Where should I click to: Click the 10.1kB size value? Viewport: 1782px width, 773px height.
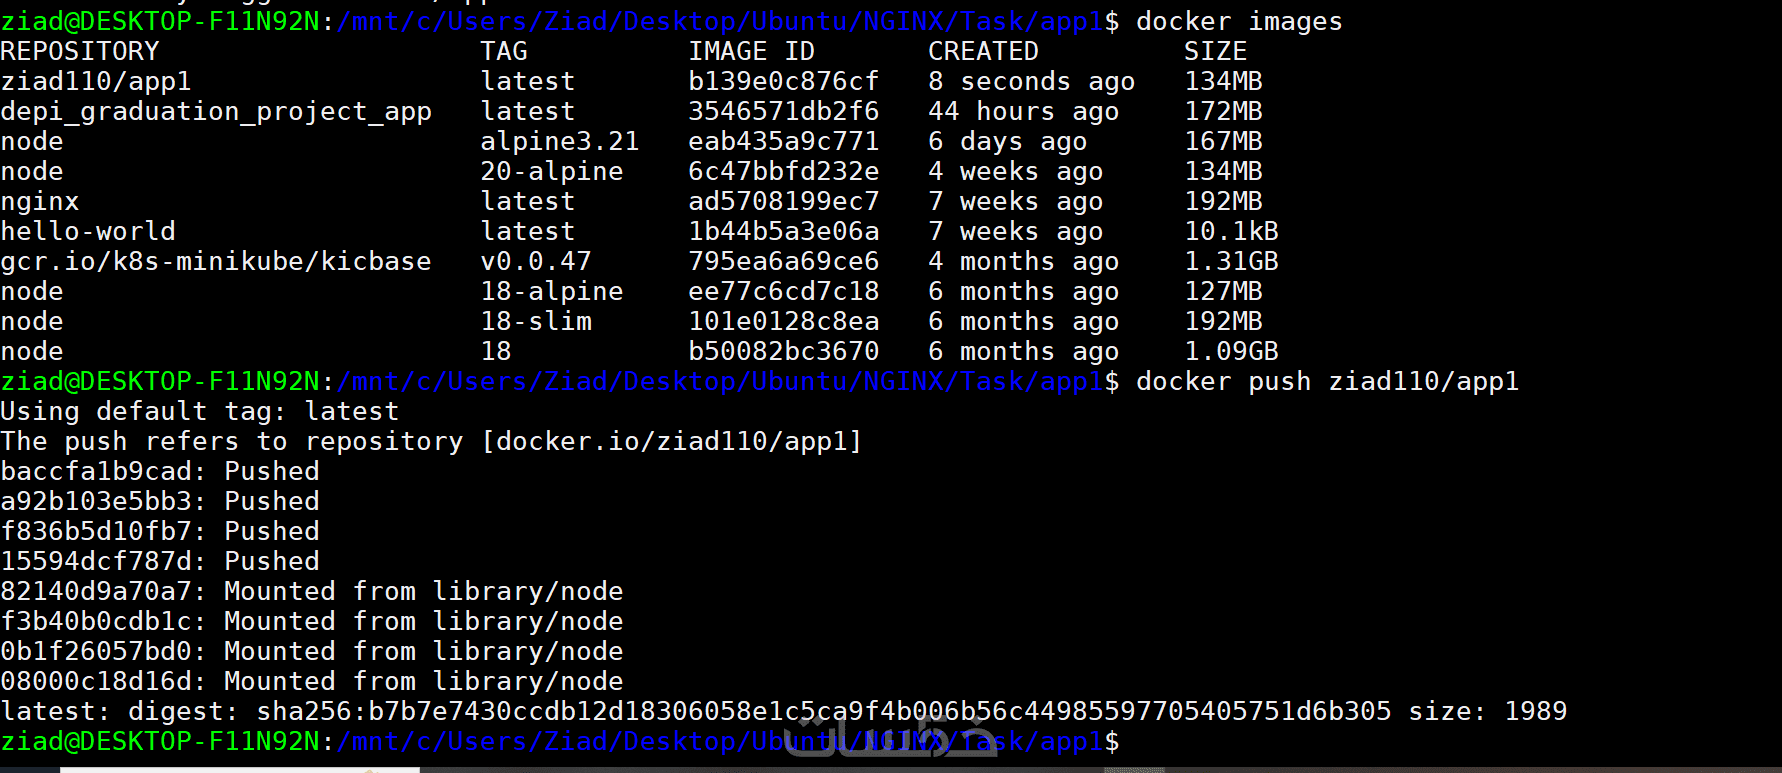tap(1232, 231)
